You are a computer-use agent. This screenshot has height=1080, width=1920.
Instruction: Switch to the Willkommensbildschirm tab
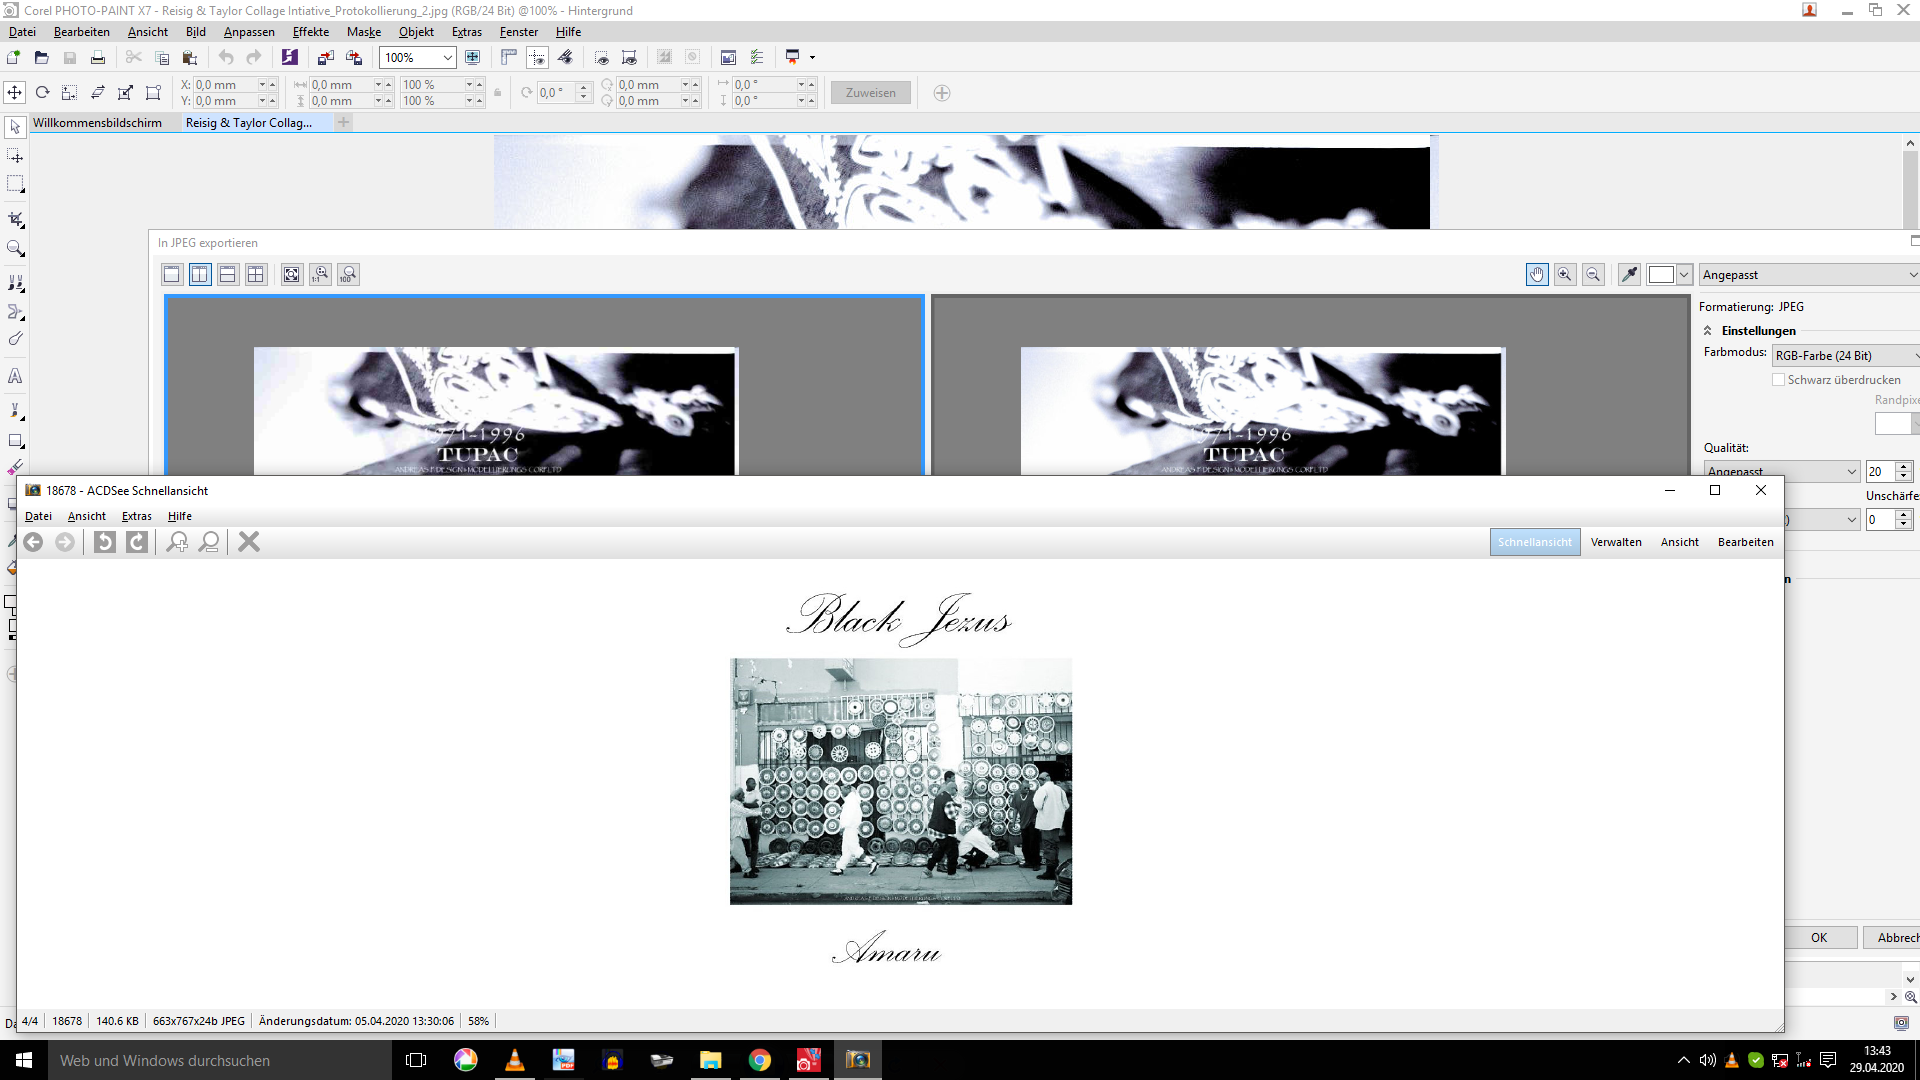[x=97, y=123]
